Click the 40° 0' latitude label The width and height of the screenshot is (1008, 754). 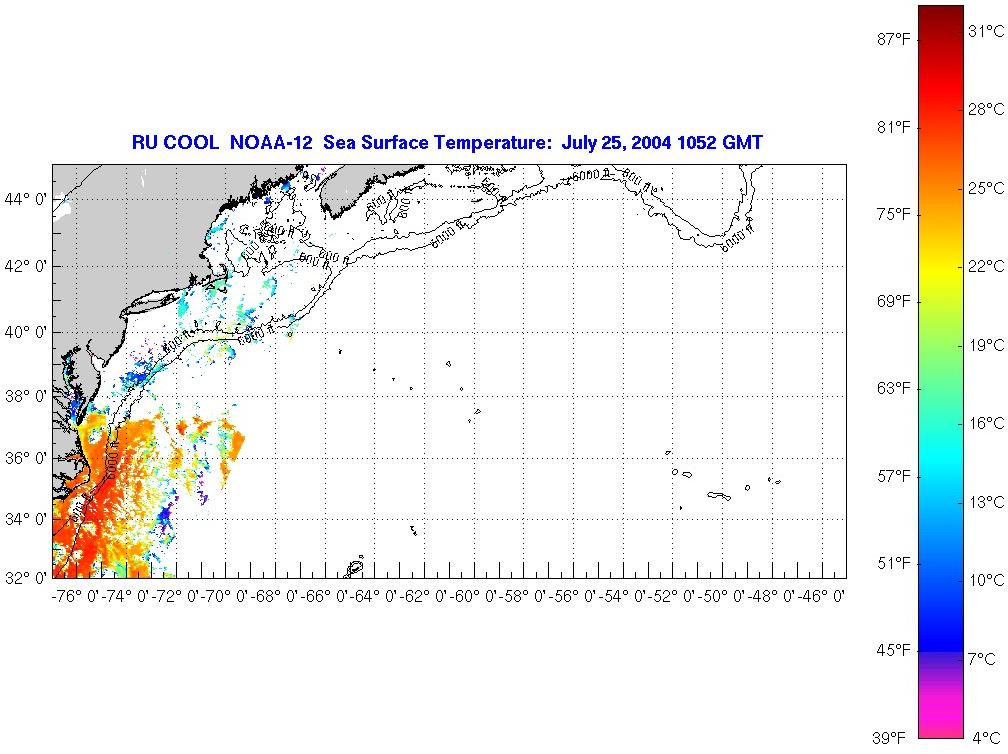tap(25, 332)
